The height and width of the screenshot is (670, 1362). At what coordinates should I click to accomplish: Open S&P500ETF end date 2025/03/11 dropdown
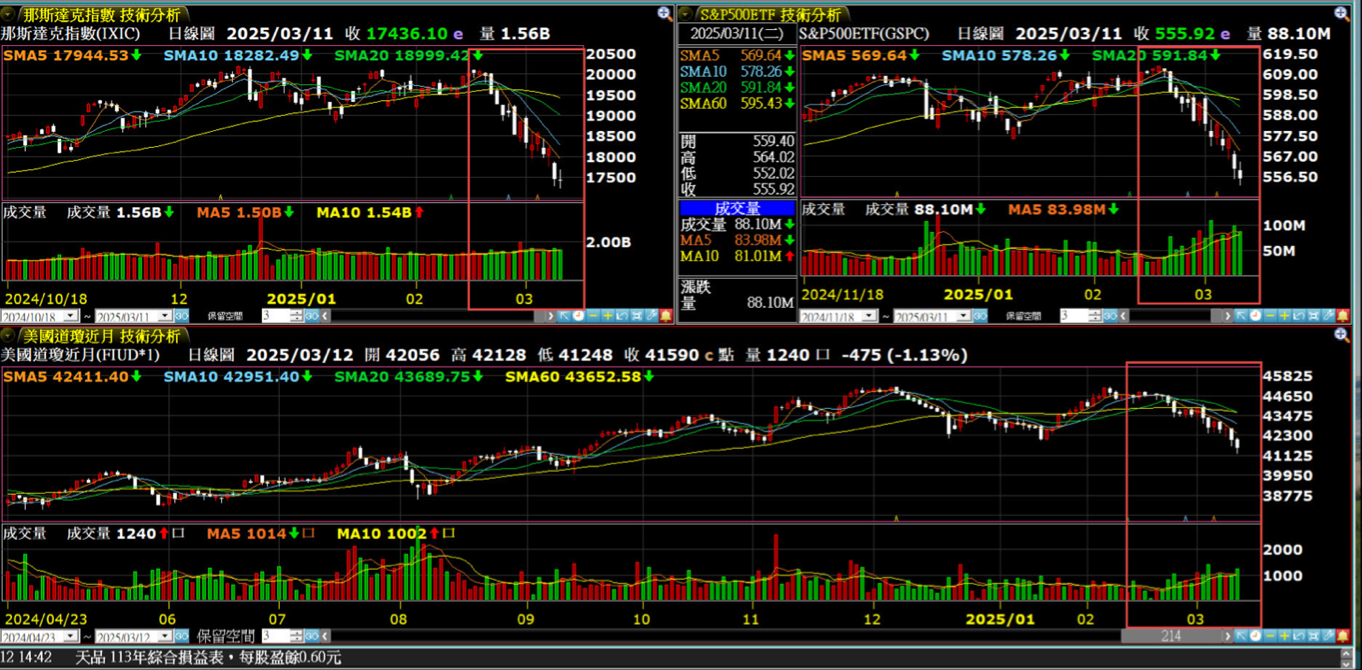point(962,316)
